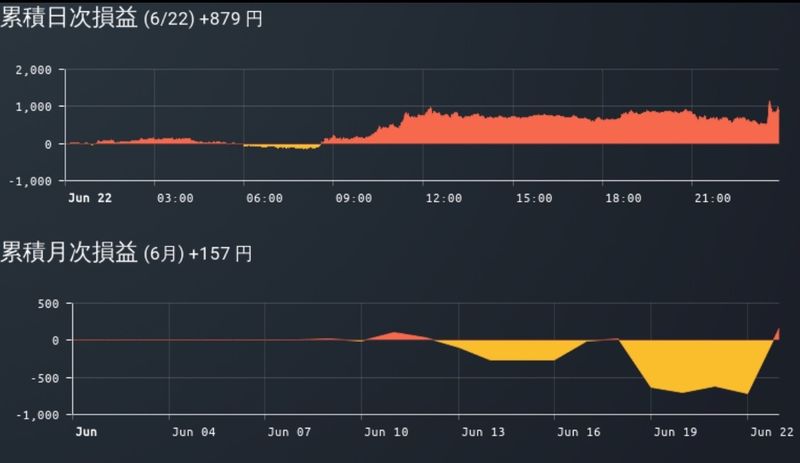Click the Jun 13 date axis label
Image resolution: width=800 pixels, height=463 pixels.
pyautogui.click(x=483, y=433)
